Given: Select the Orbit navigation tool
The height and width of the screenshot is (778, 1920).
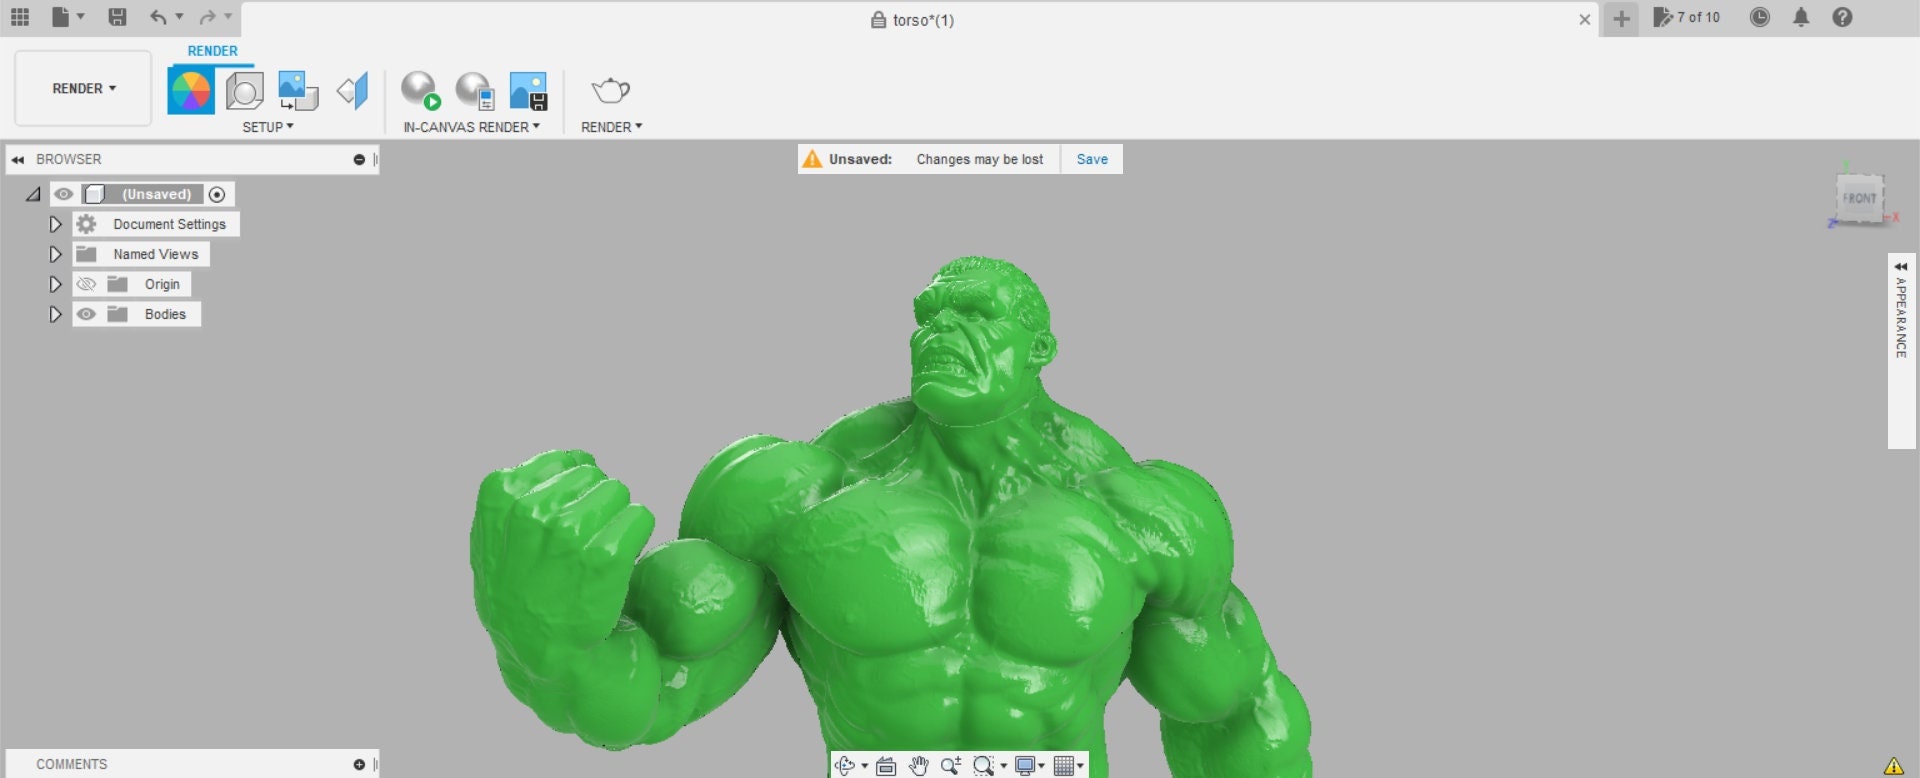Looking at the screenshot, I should pyautogui.click(x=845, y=766).
